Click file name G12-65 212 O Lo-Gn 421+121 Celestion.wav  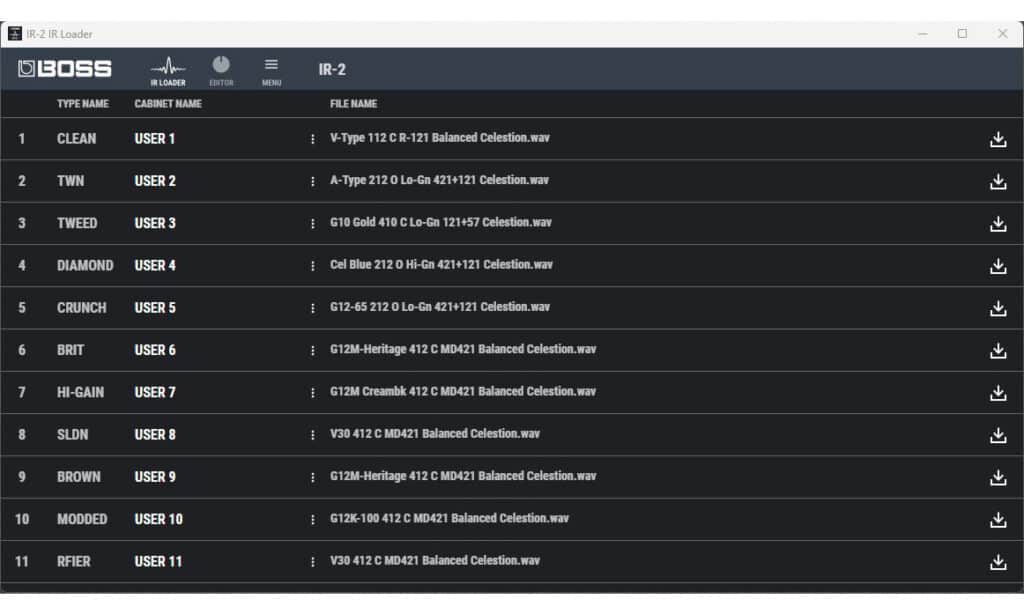point(440,307)
